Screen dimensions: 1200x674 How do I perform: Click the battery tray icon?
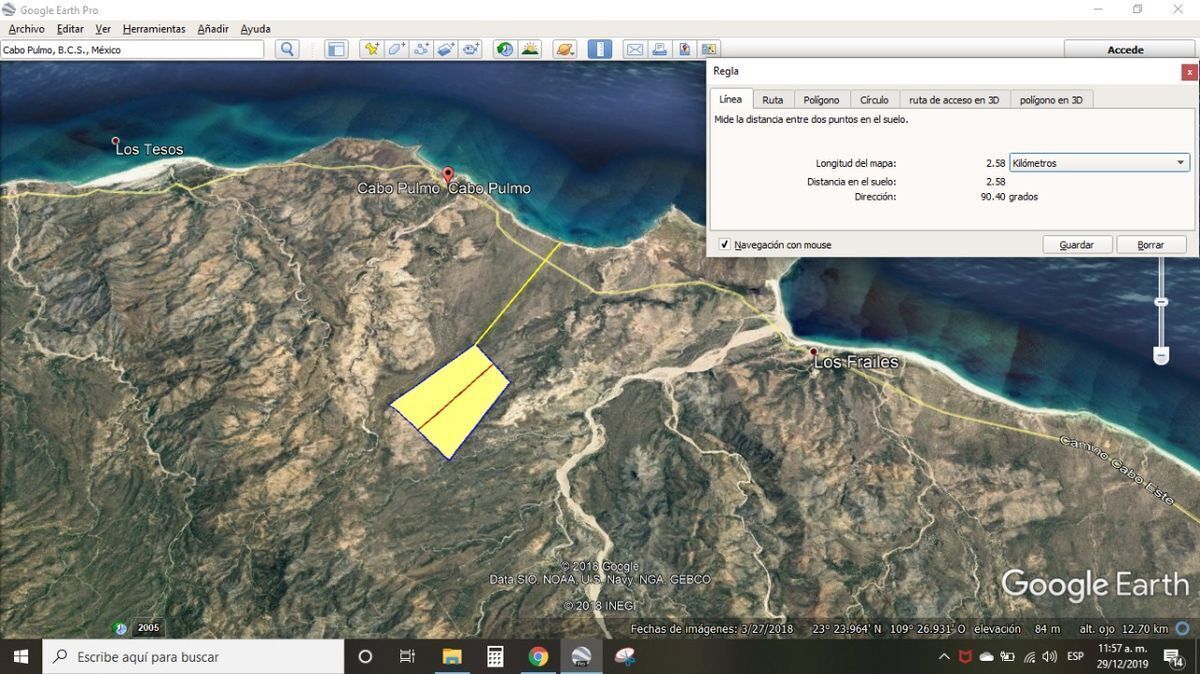1007,656
